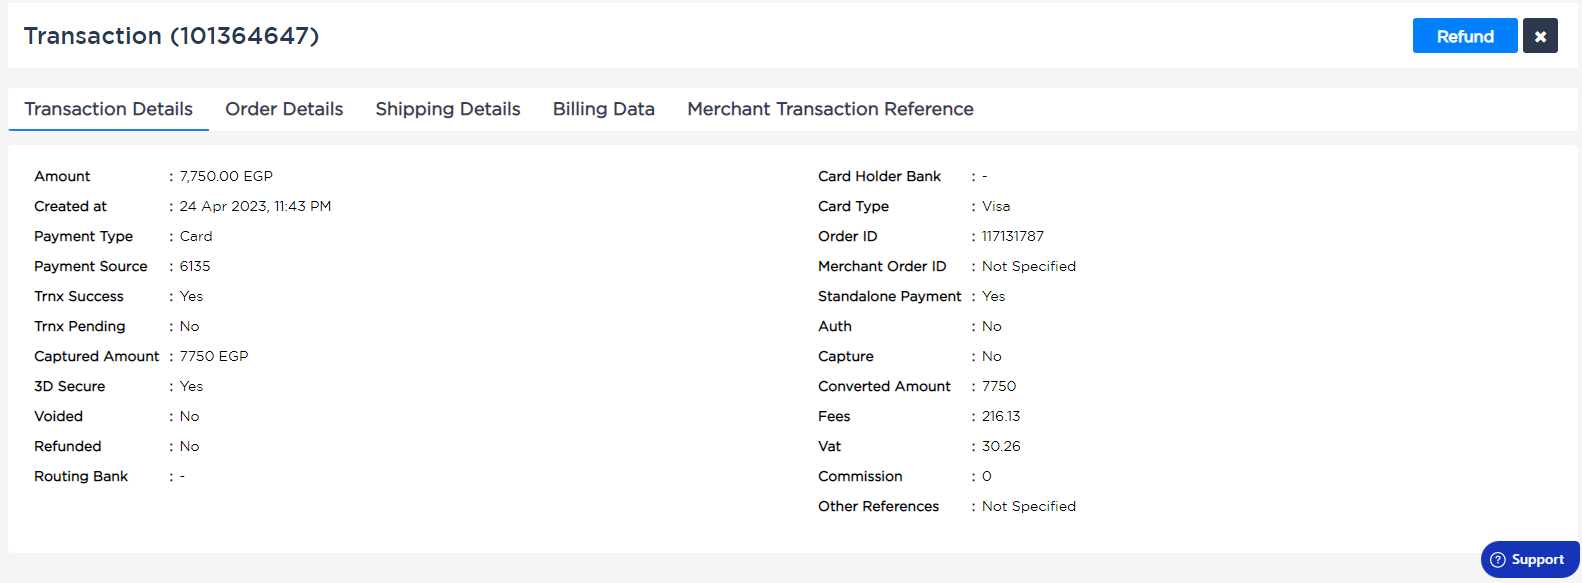Click the question mark Support icon
Image resolution: width=1582 pixels, height=583 pixels.
coord(1498,560)
